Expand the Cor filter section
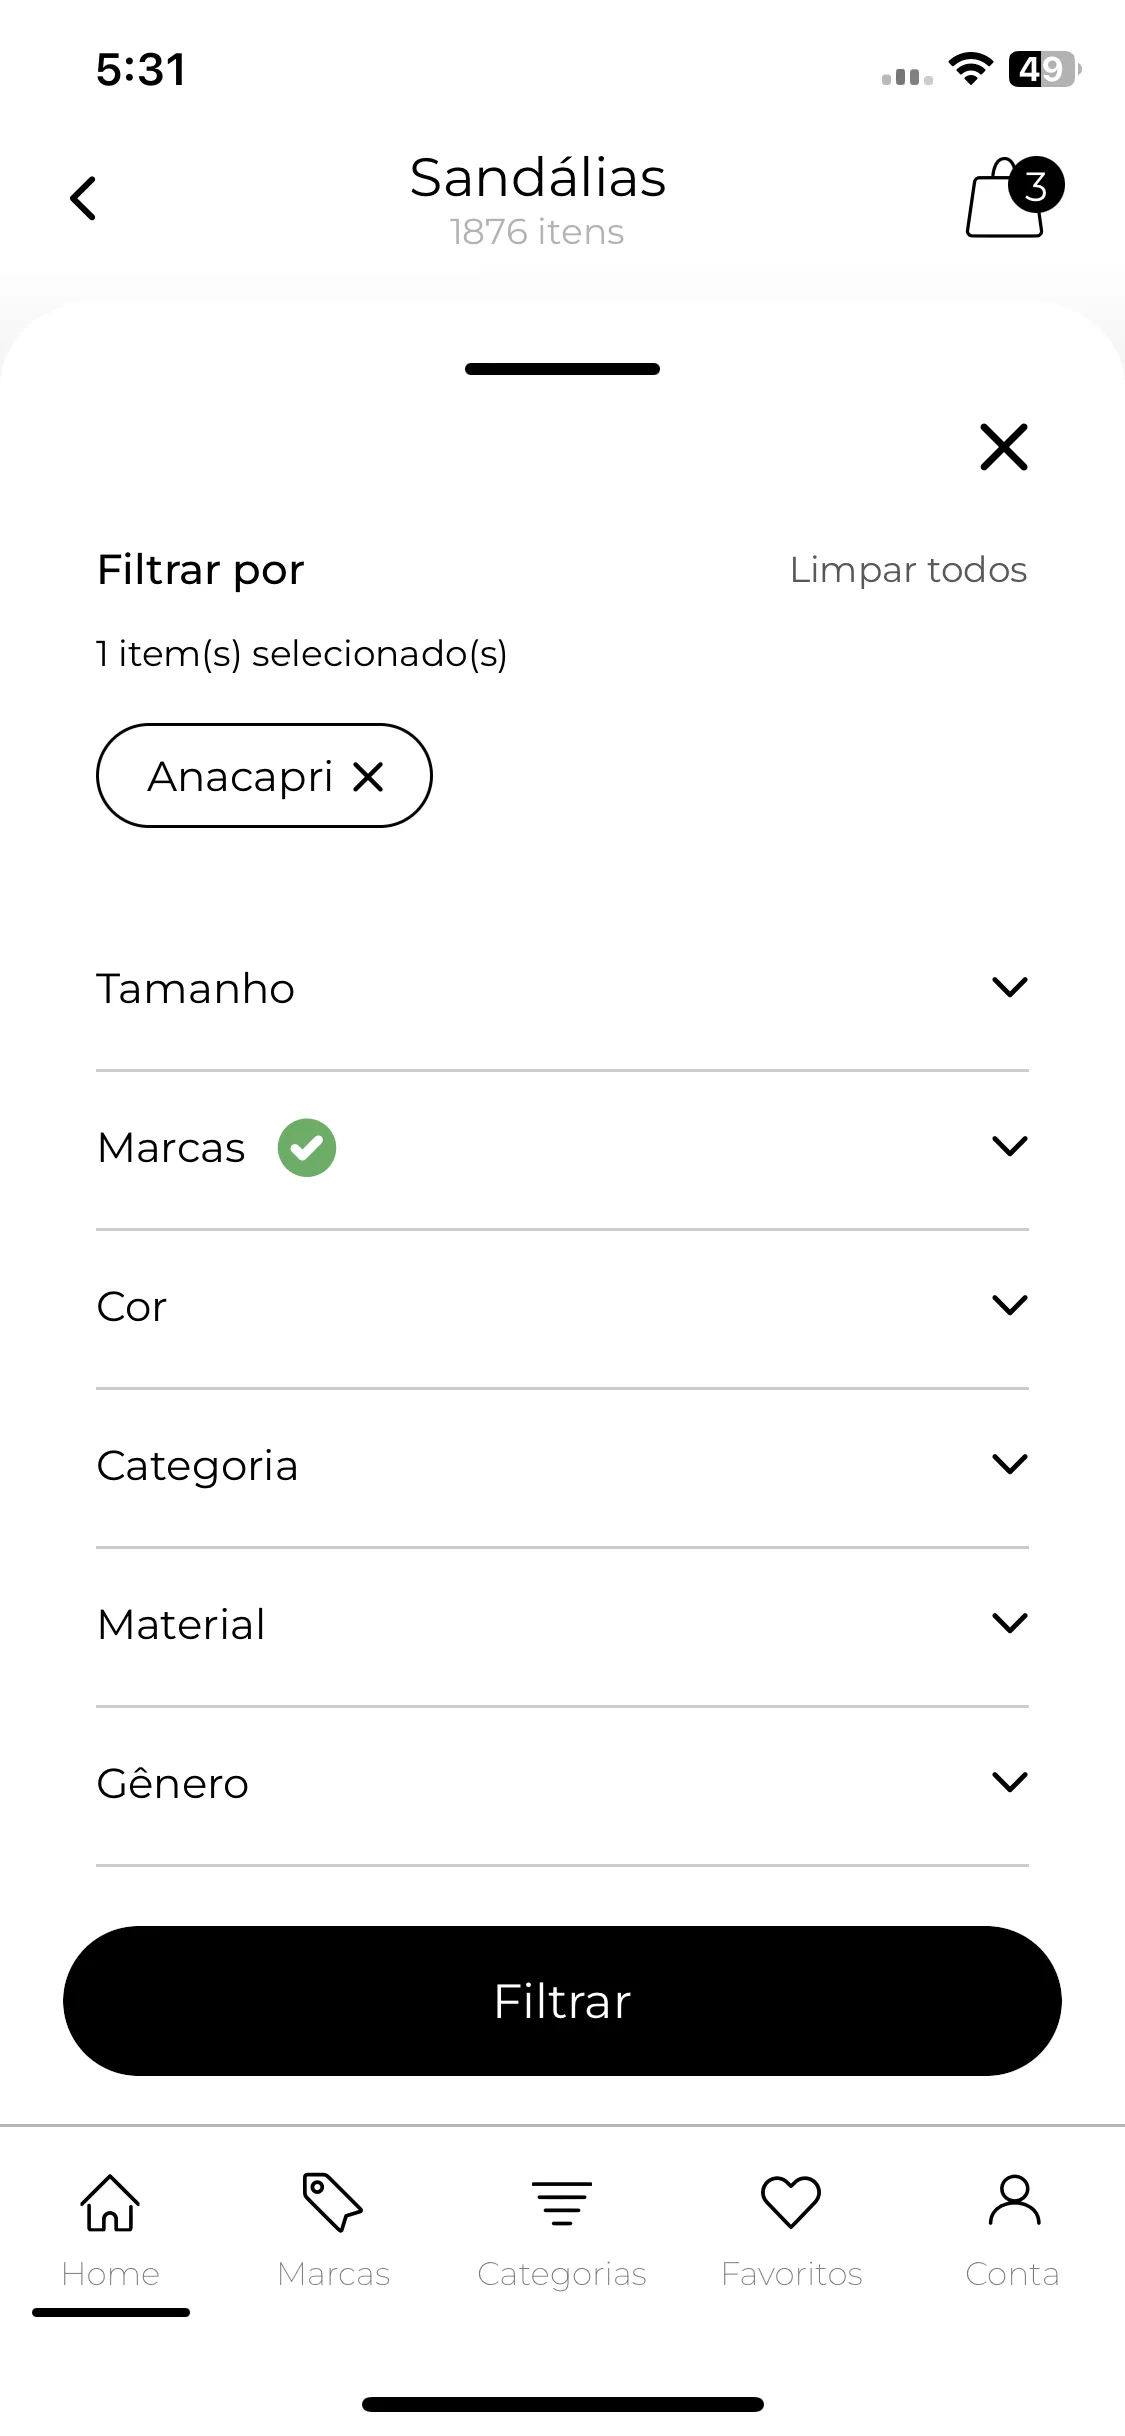Viewport: 1125px width, 2436px height. [562, 1306]
